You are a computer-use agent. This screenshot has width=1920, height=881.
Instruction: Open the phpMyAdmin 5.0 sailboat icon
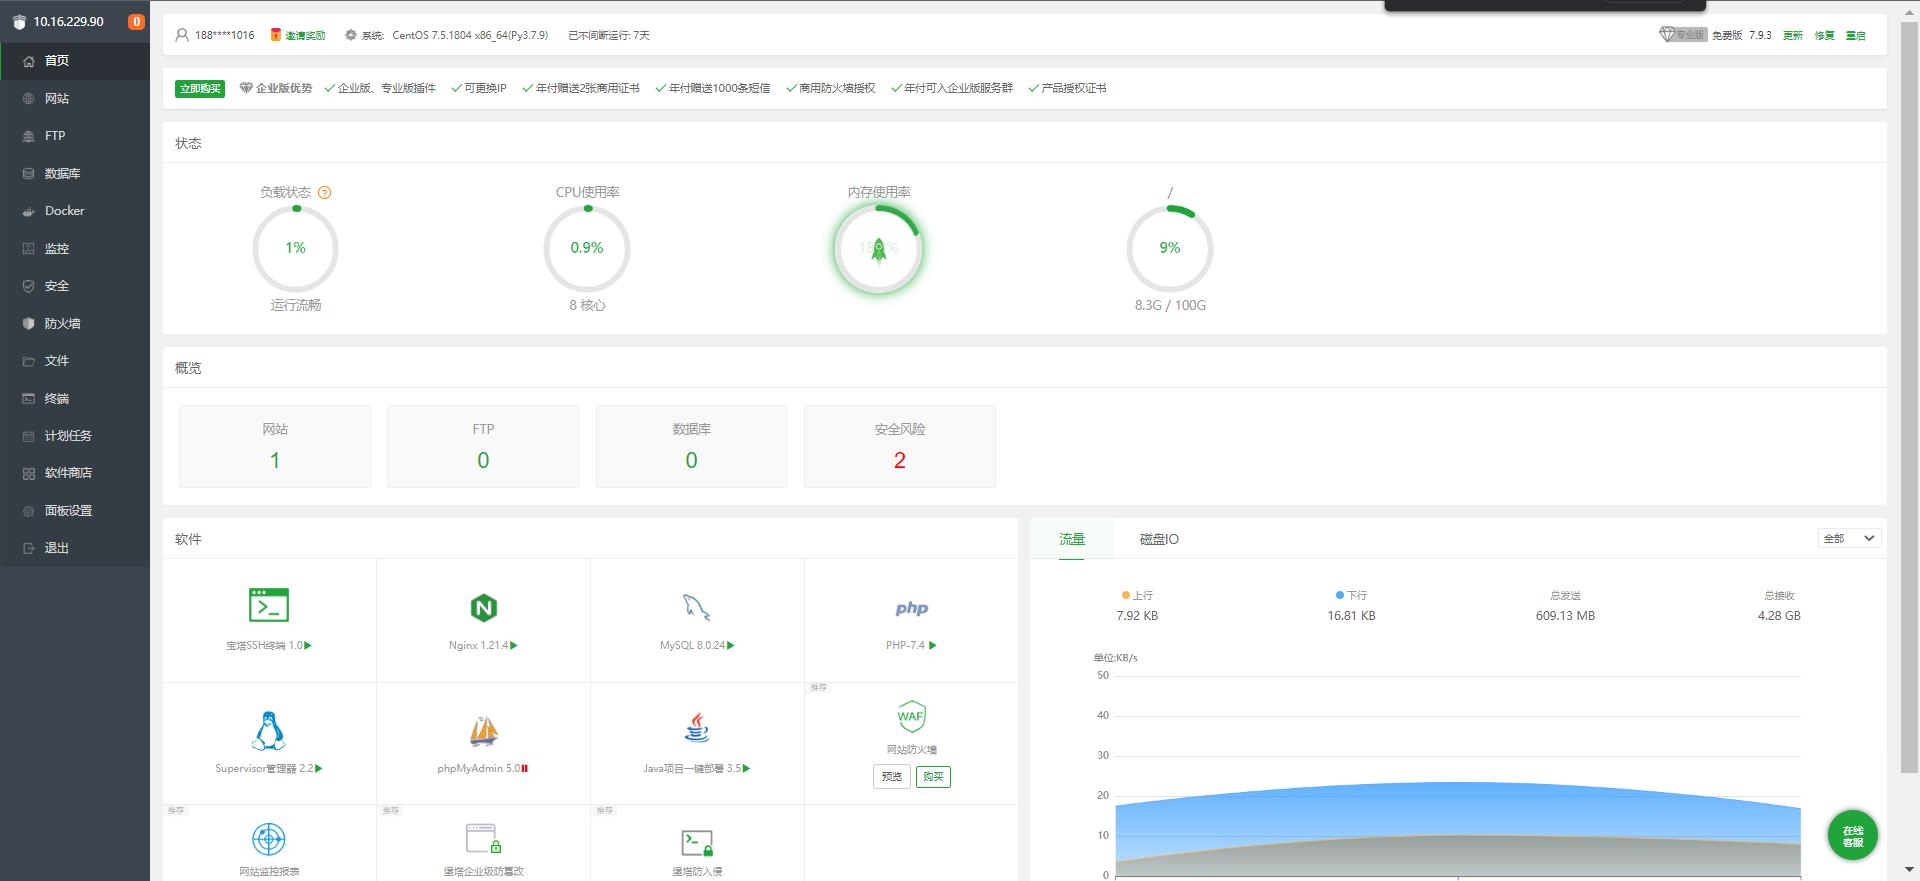click(x=484, y=731)
